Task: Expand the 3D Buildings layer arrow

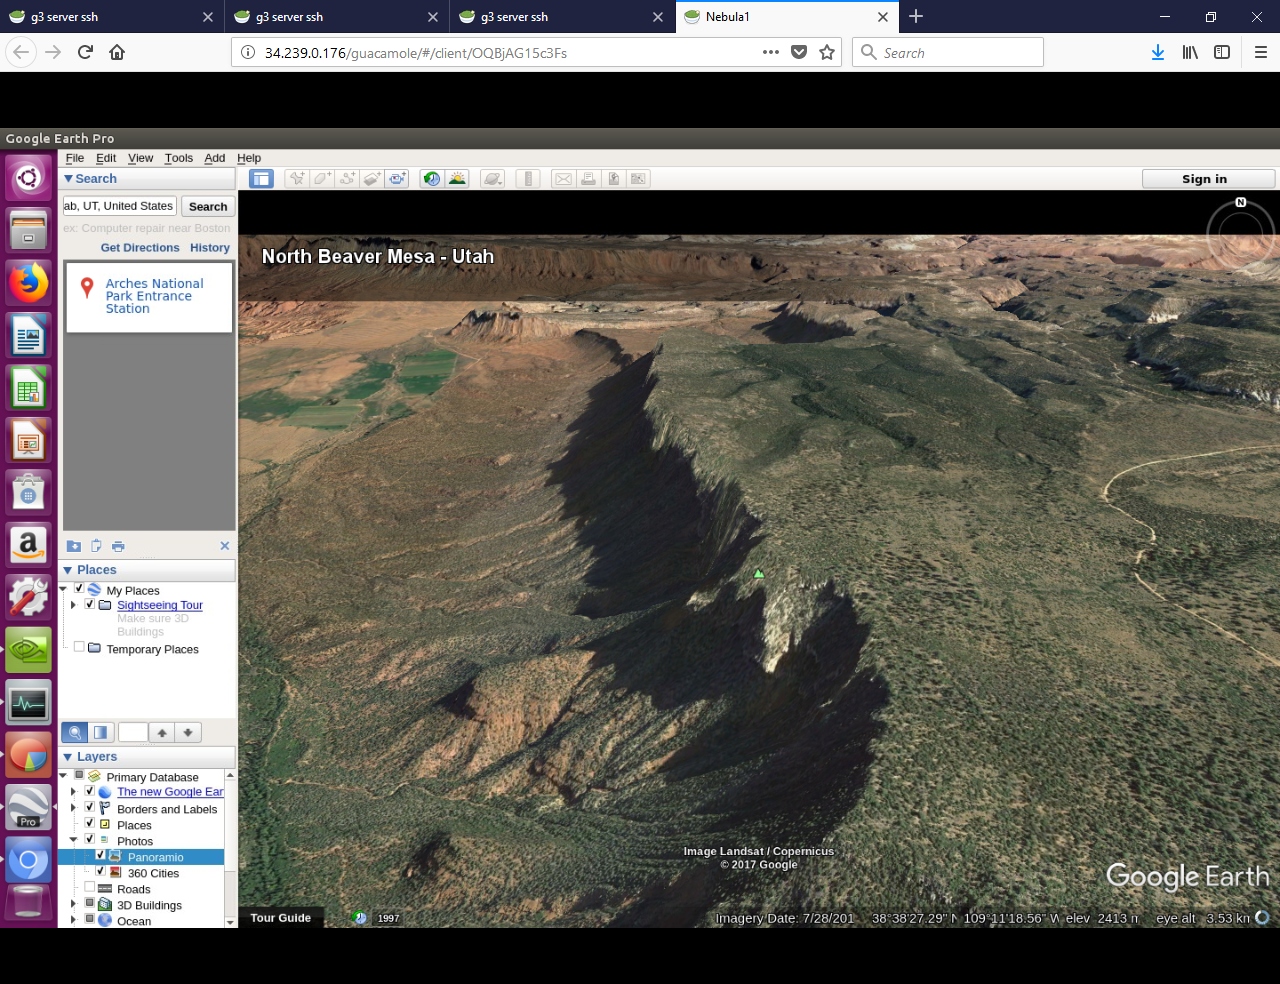Action: [73, 904]
